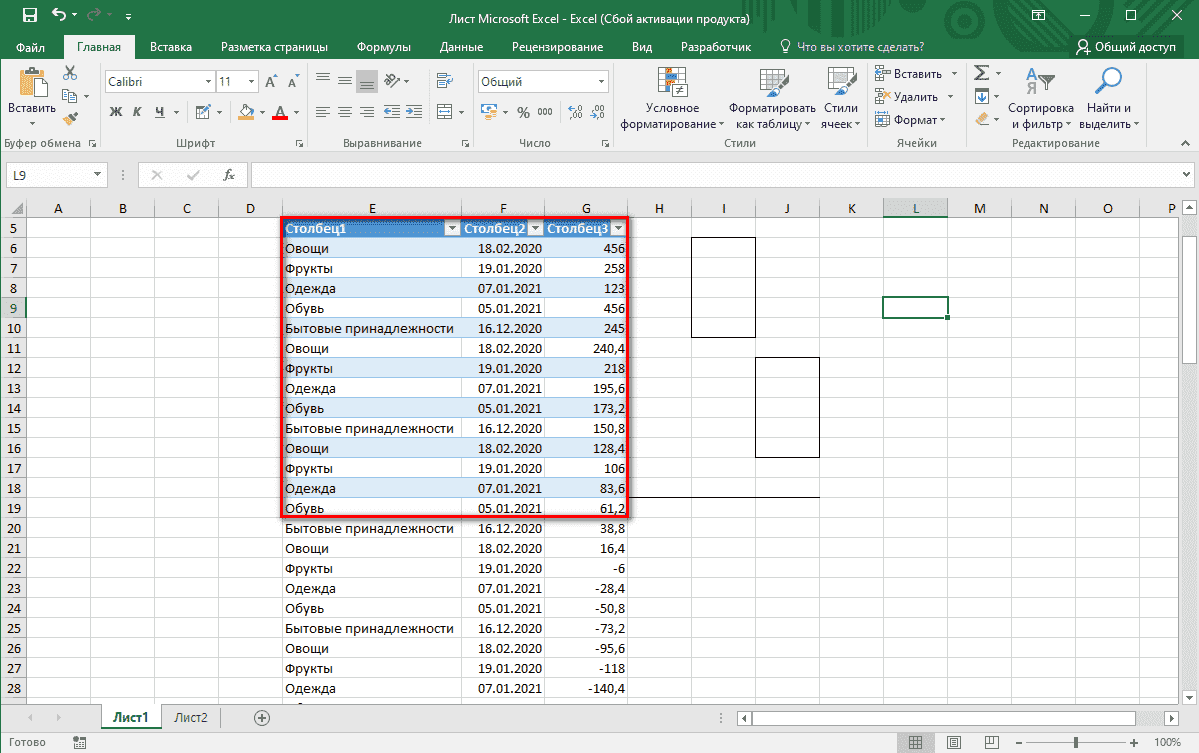Select the AutoSum (Σ) icon
The image size is (1199, 753).
[x=983, y=72]
